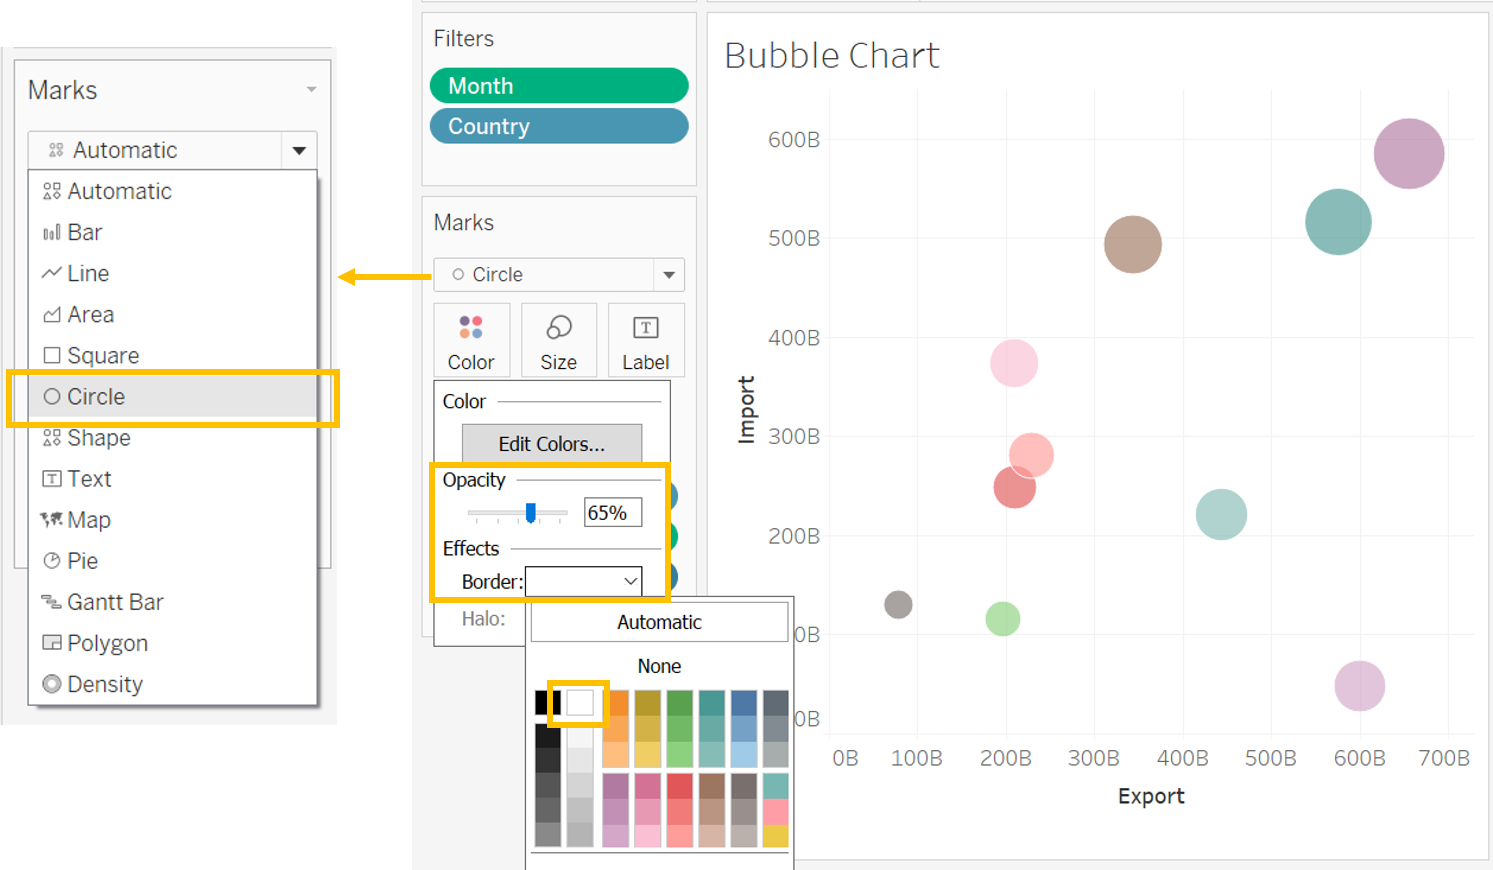This screenshot has height=870, width=1493.
Task: Click the opacity percentage input field
Action: (612, 513)
